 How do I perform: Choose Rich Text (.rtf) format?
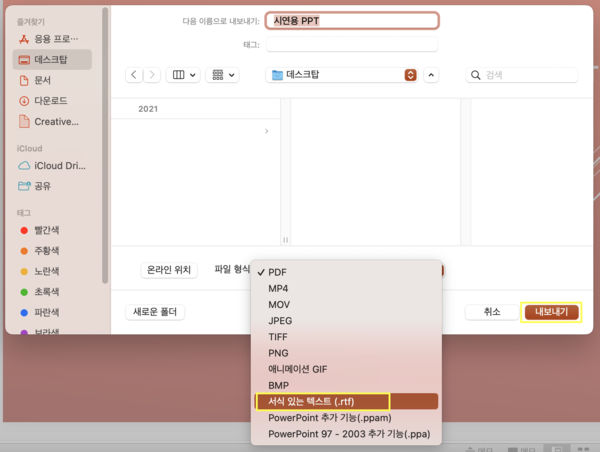[346, 401]
